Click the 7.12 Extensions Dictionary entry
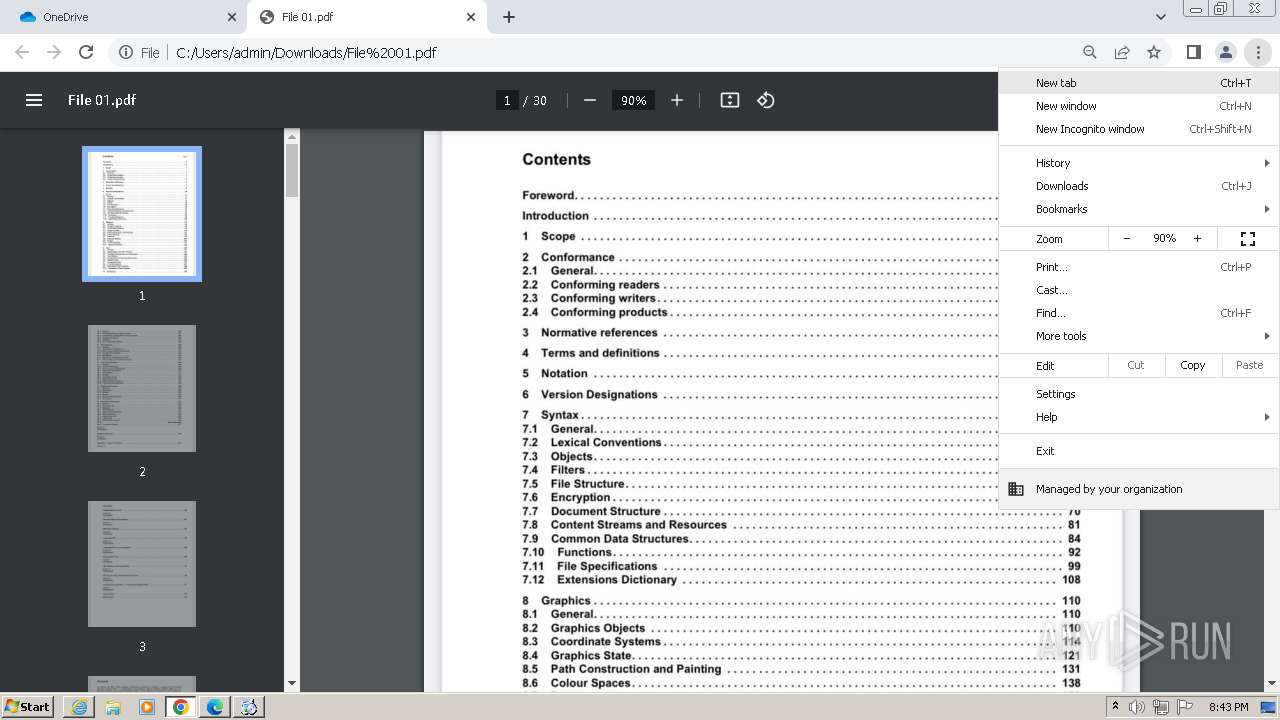 pos(801,580)
